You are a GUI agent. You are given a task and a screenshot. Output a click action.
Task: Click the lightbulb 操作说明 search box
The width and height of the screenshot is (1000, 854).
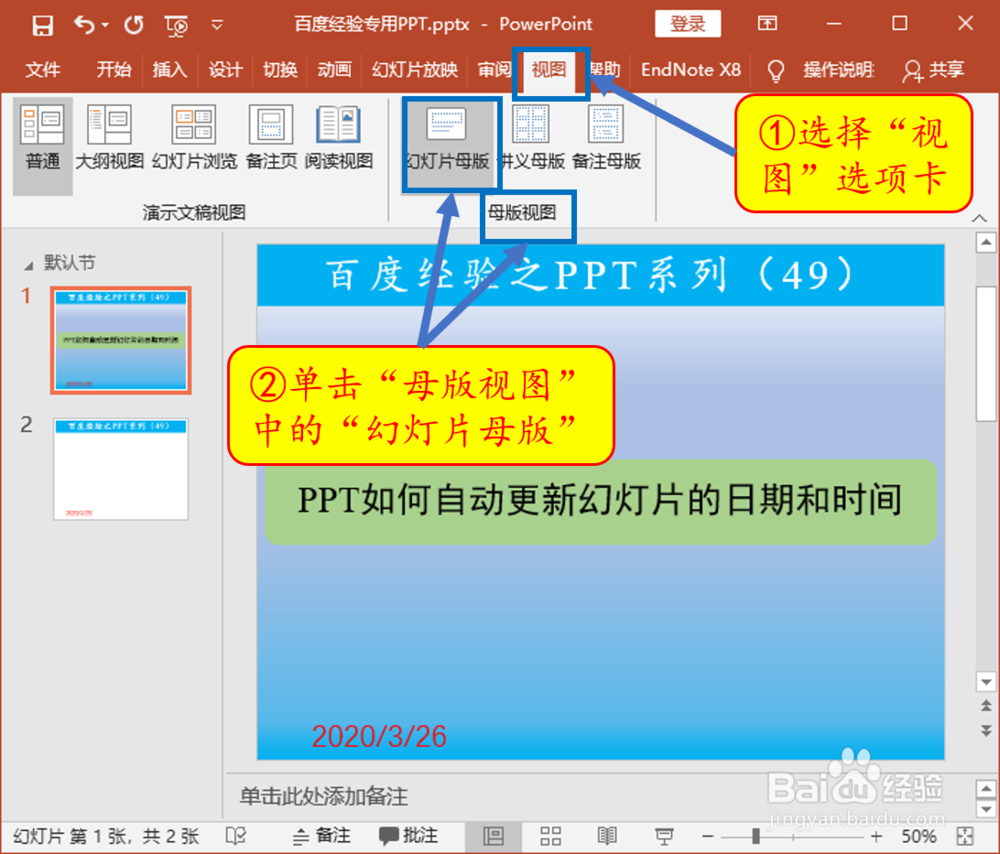pos(820,70)
